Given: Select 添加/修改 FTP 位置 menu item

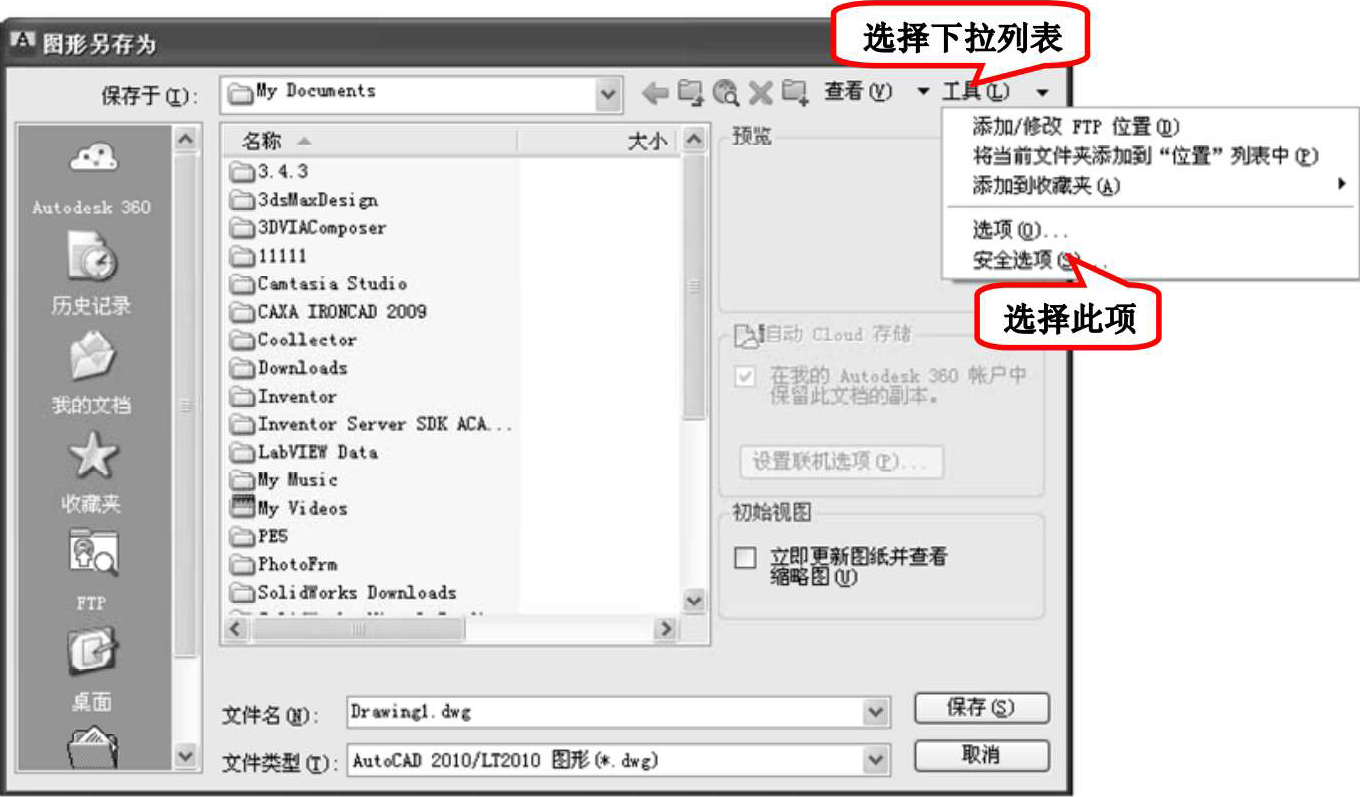Looking at the screenshot, I should (x=1076, y=127).
